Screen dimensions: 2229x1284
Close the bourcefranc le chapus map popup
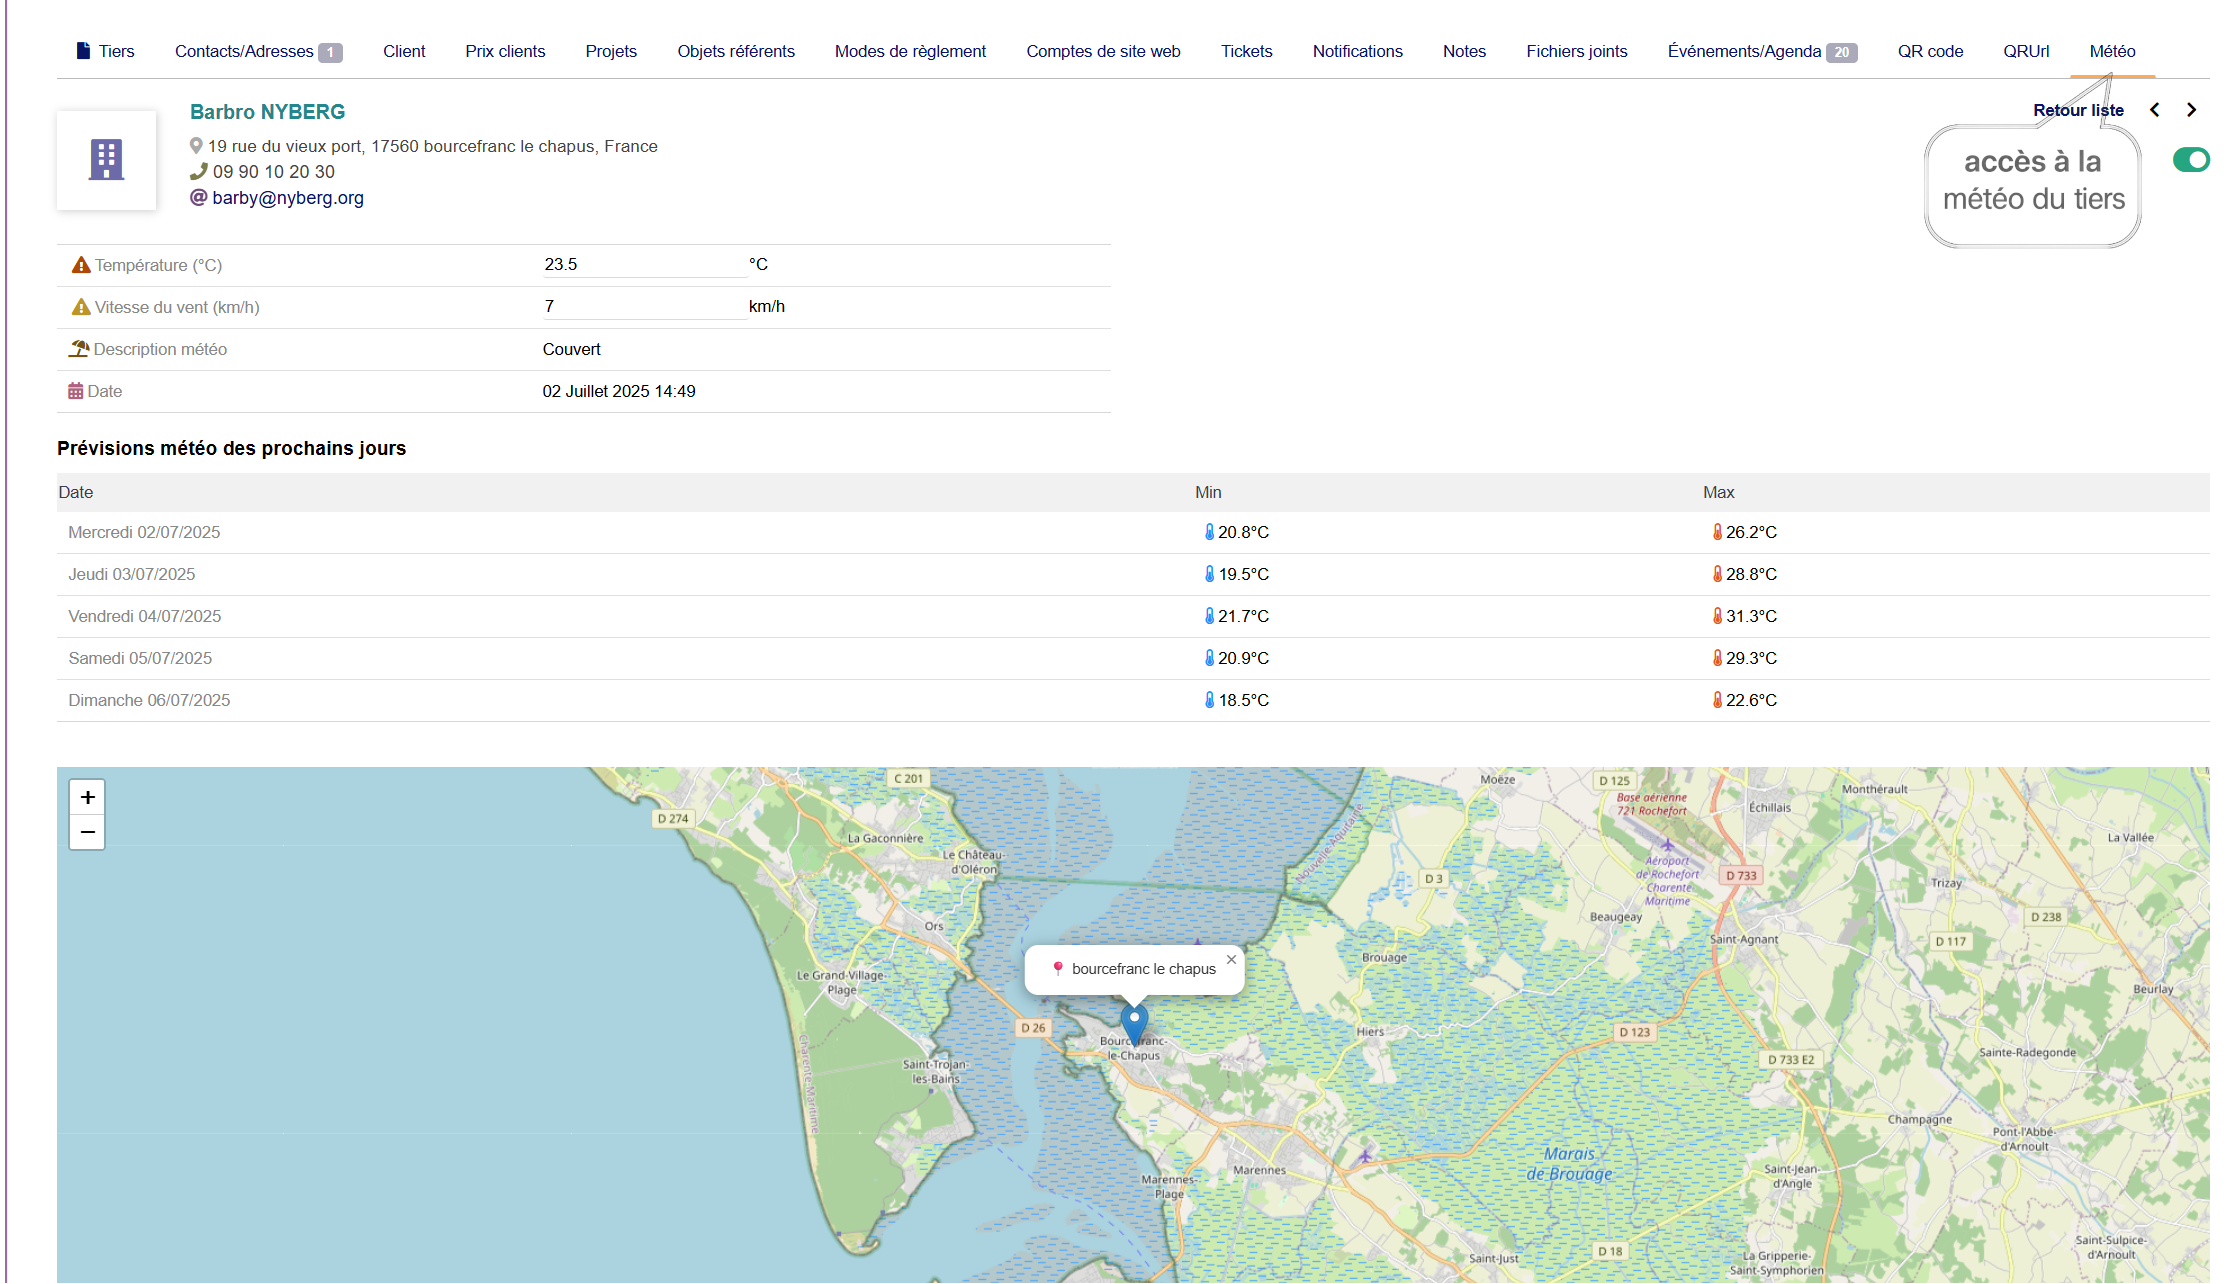point(1231,959)
